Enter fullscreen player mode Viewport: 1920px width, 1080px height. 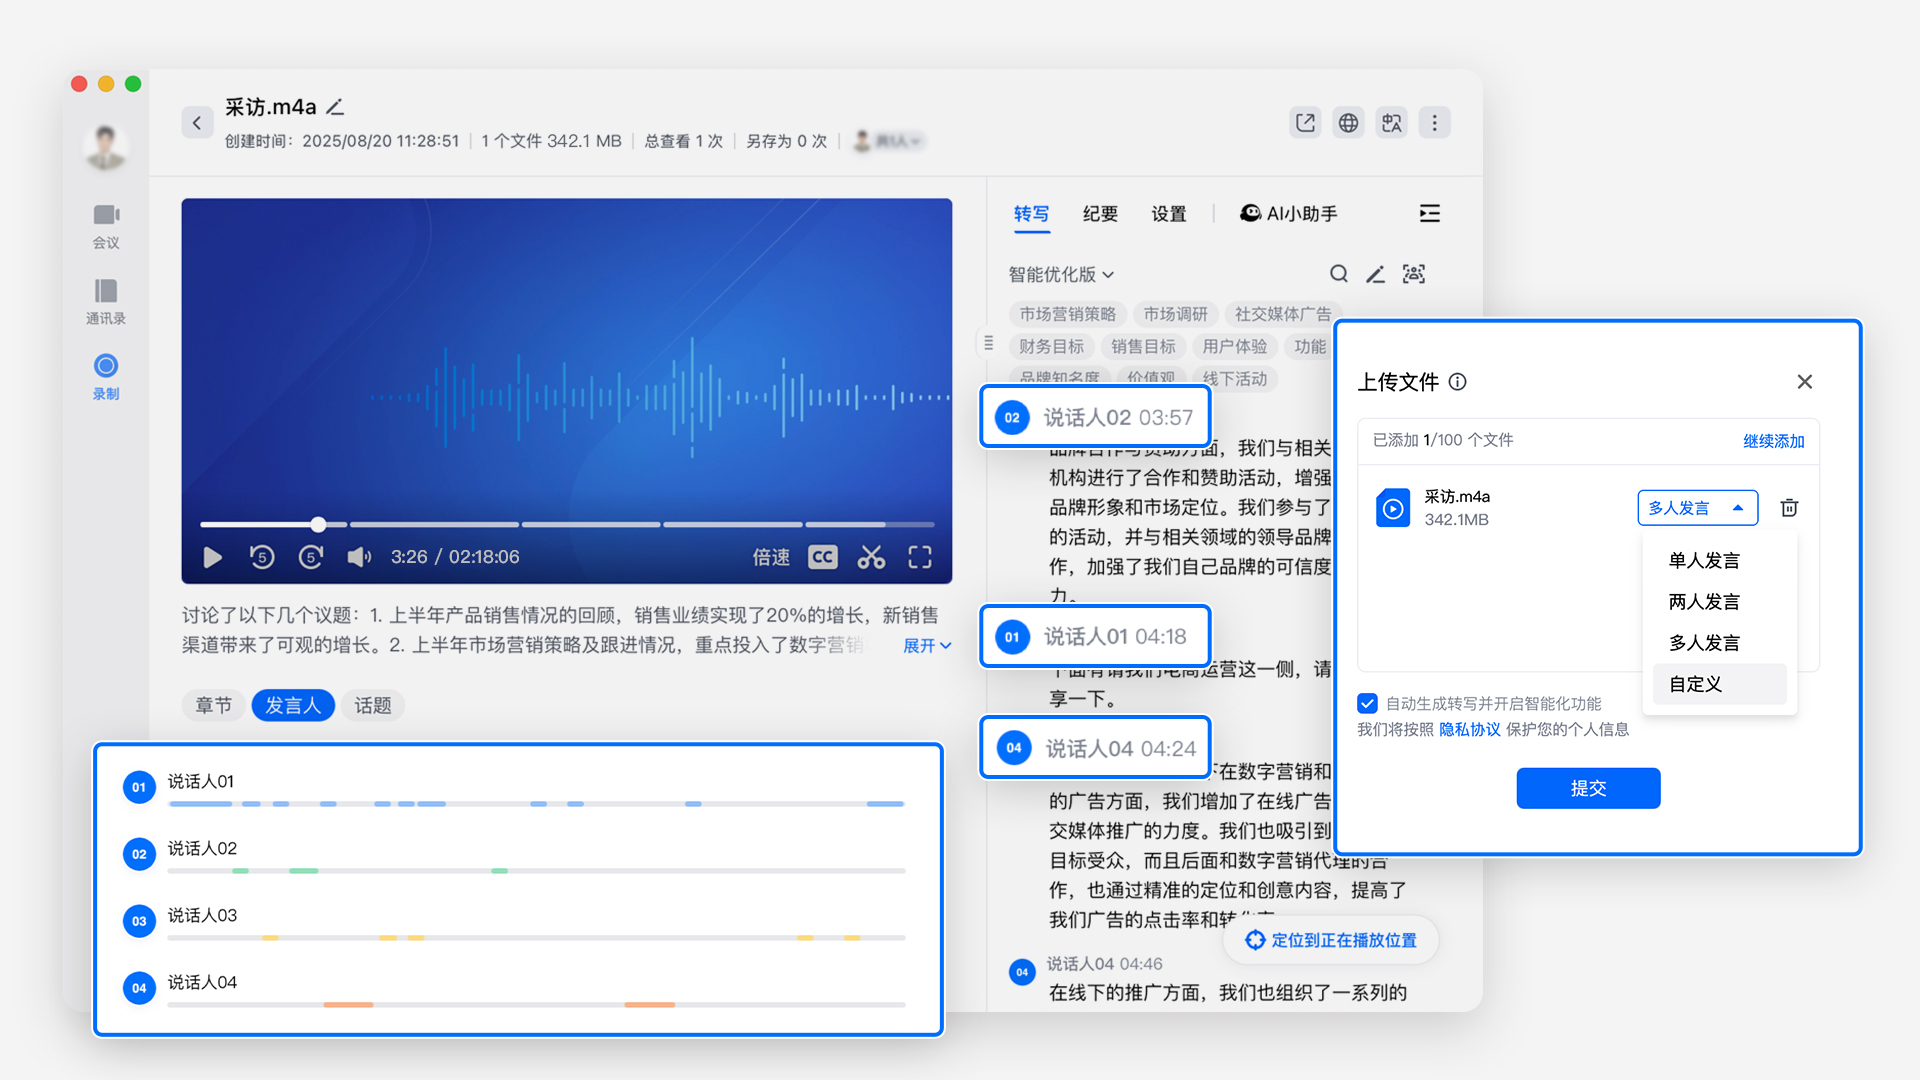[x=920, y=557]
